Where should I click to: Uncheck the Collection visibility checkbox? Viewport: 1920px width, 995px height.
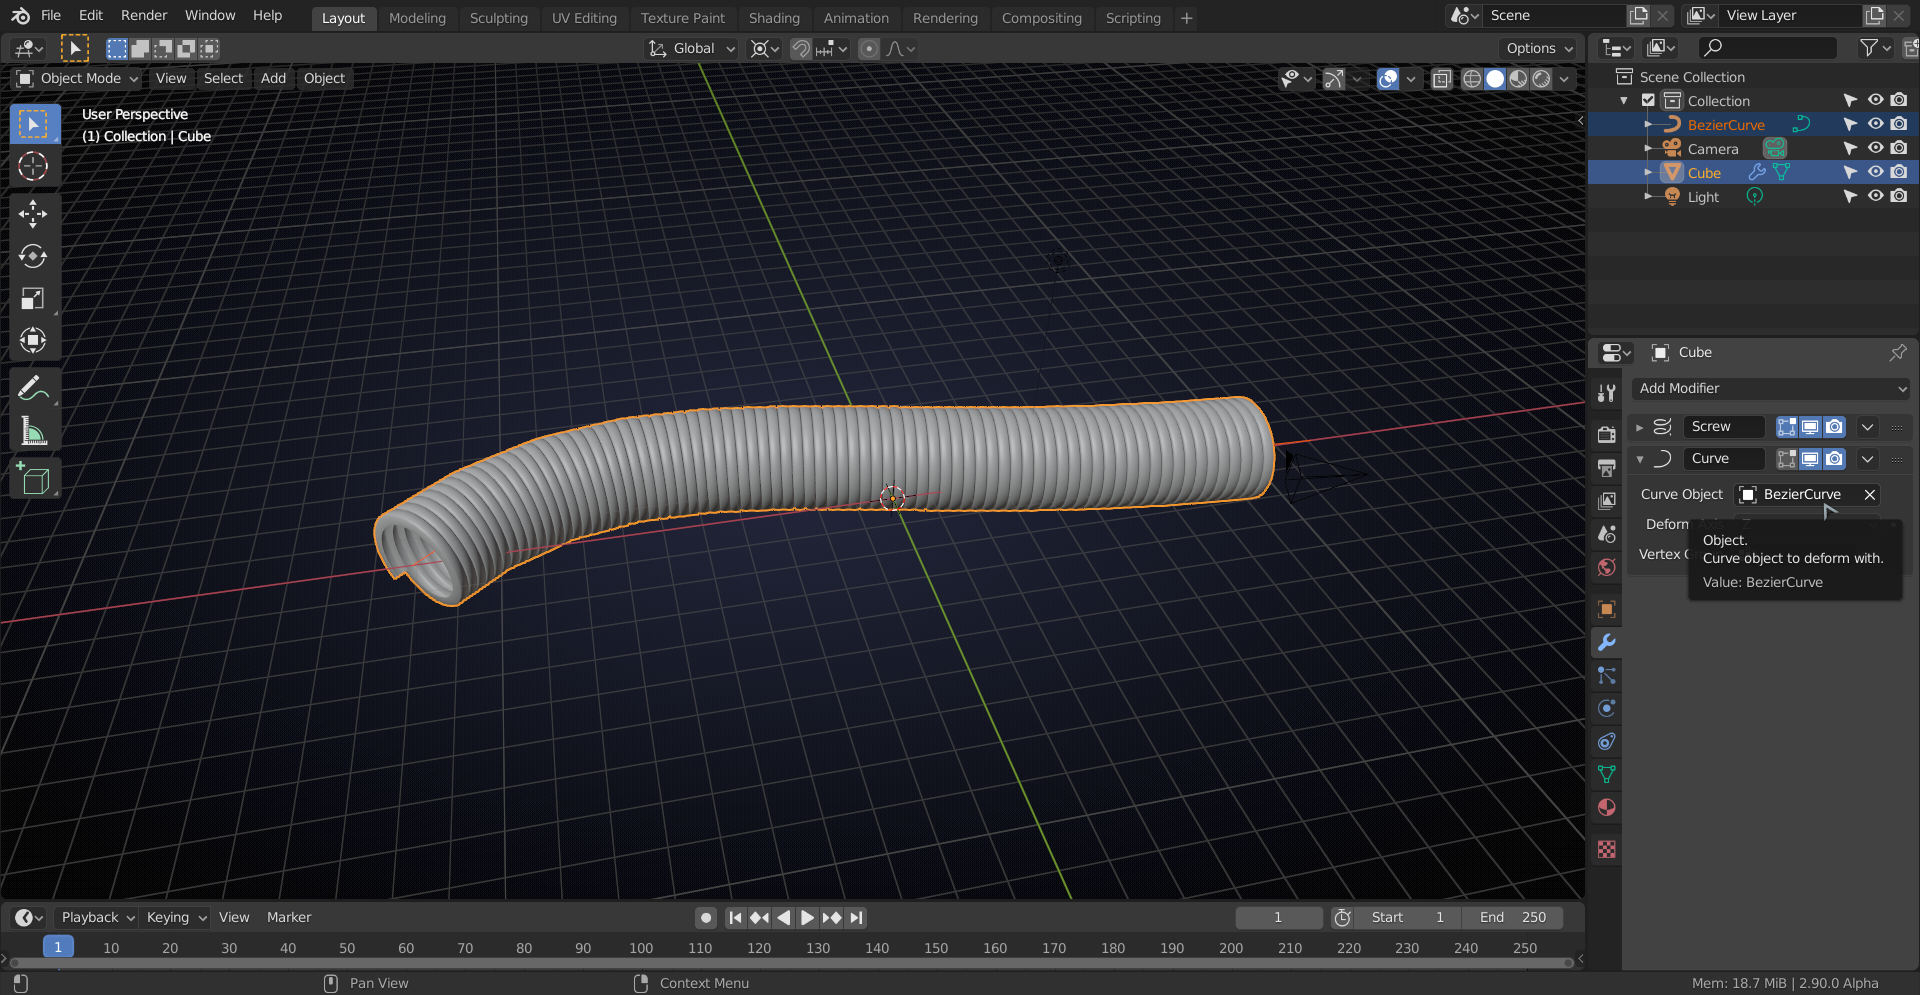tap(1648, 100)
